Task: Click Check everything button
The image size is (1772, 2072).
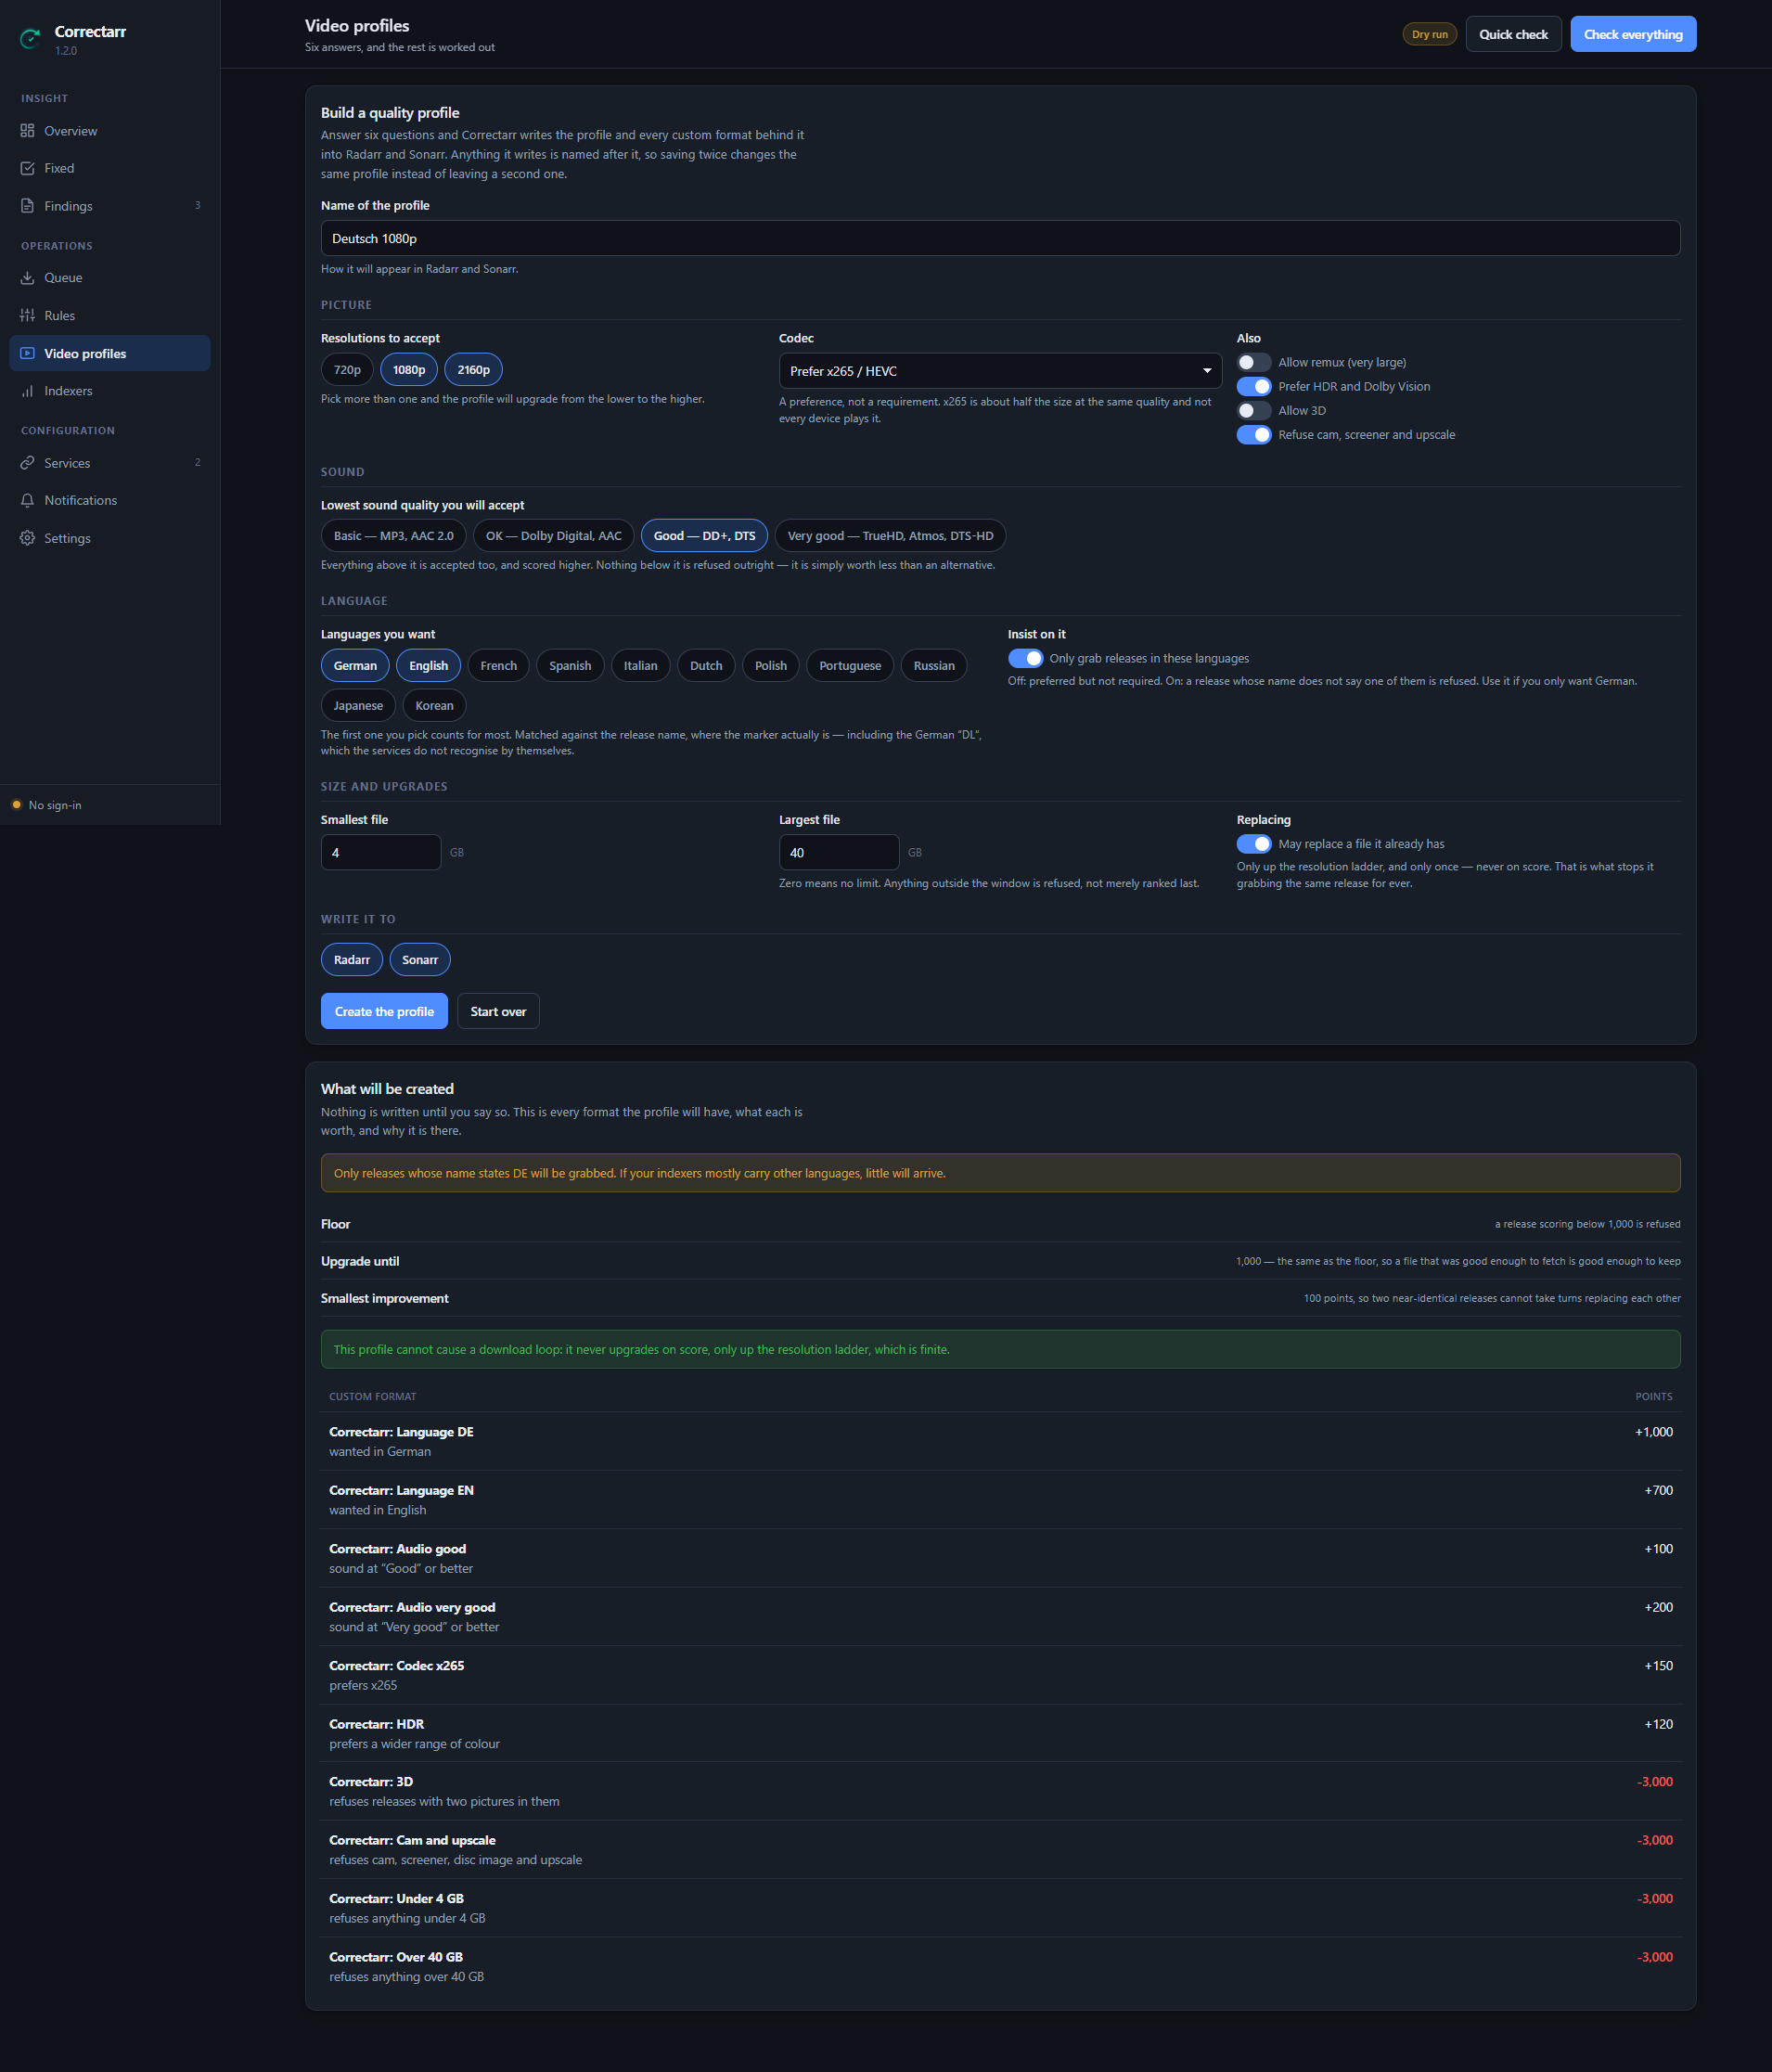Action: pyautogui.click(x=1632, y=34)
